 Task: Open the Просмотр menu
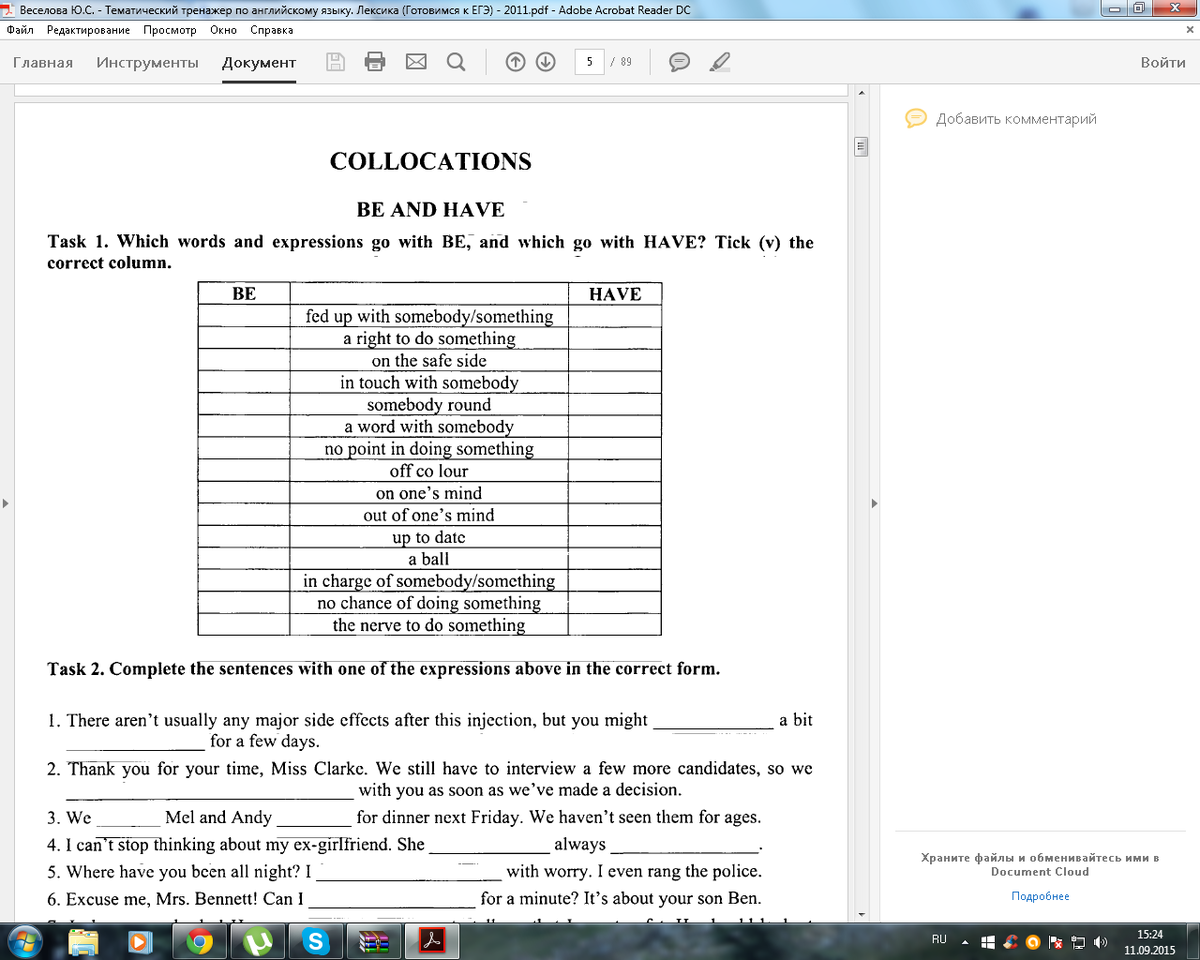click(169, 30)
